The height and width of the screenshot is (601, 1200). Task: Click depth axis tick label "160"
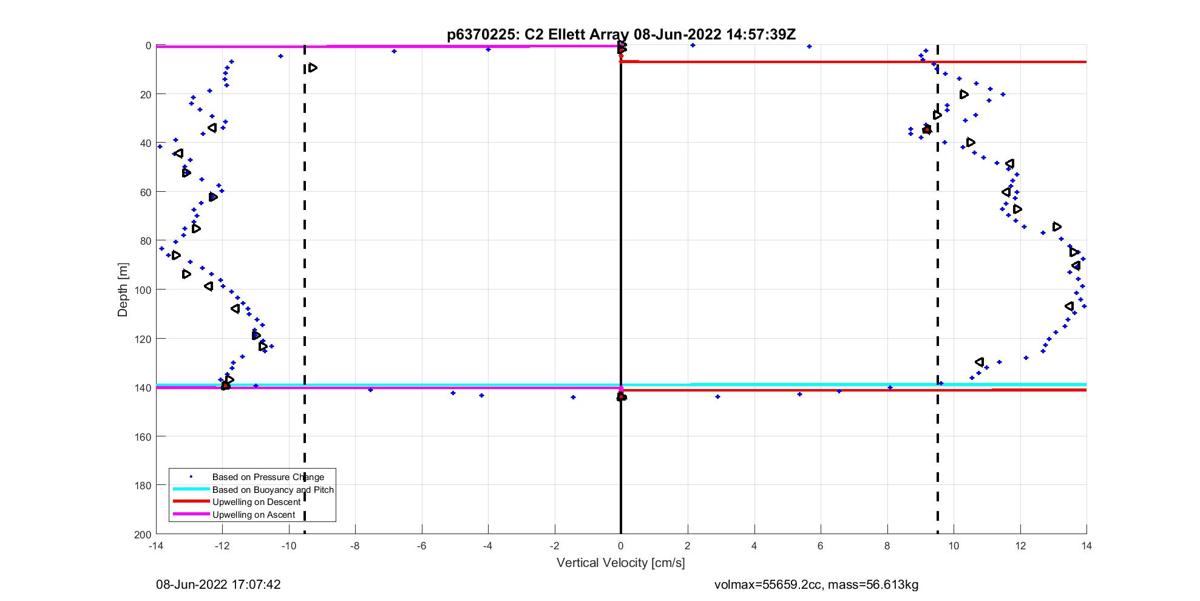coord(141,437)
